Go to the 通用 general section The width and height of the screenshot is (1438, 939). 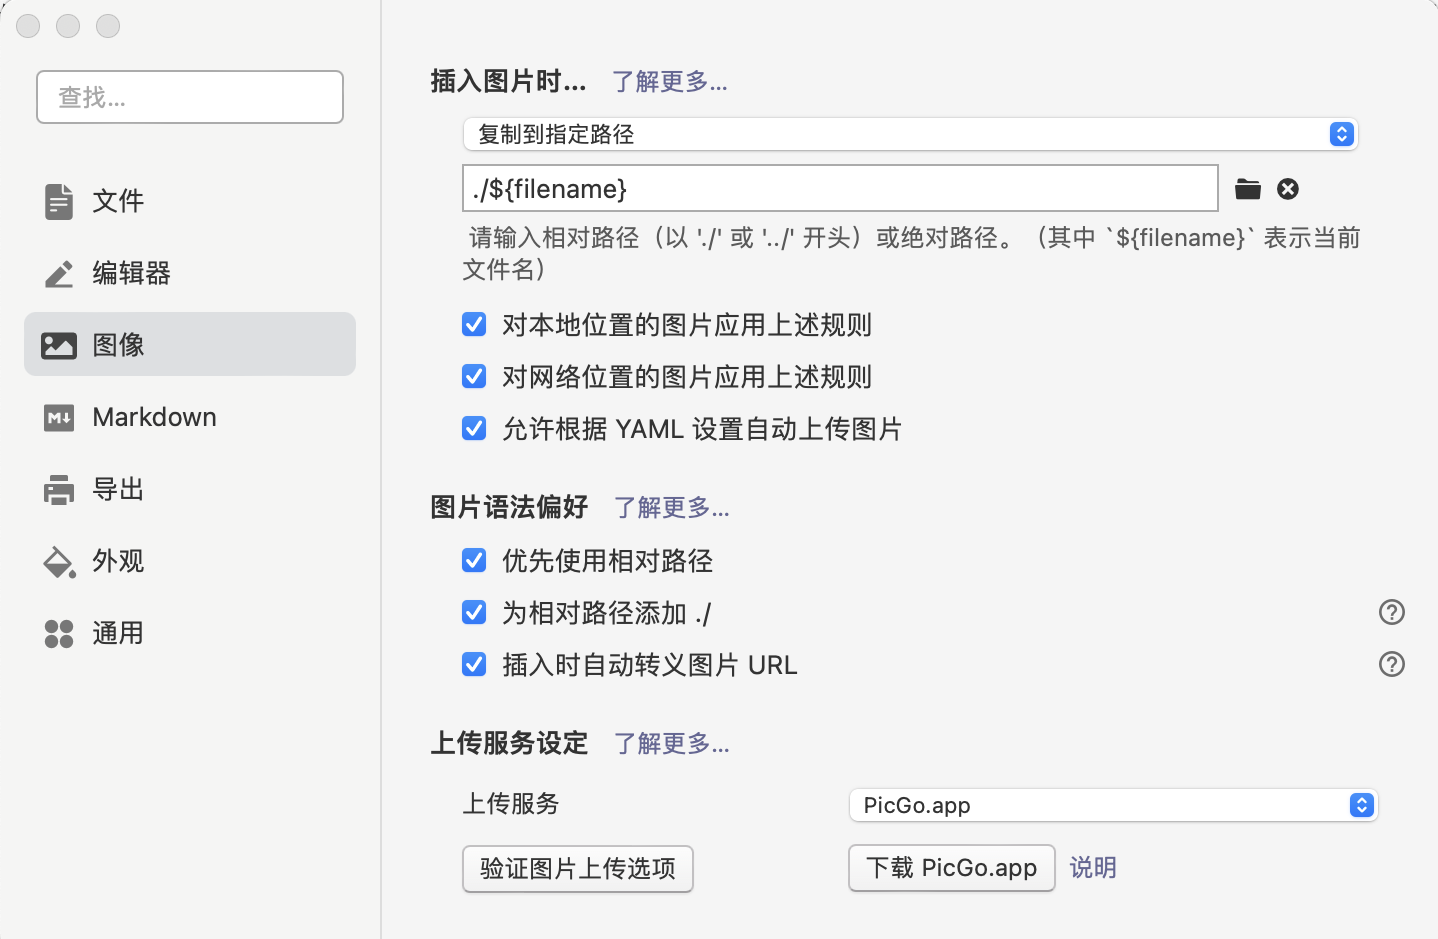tap(118, 633)
